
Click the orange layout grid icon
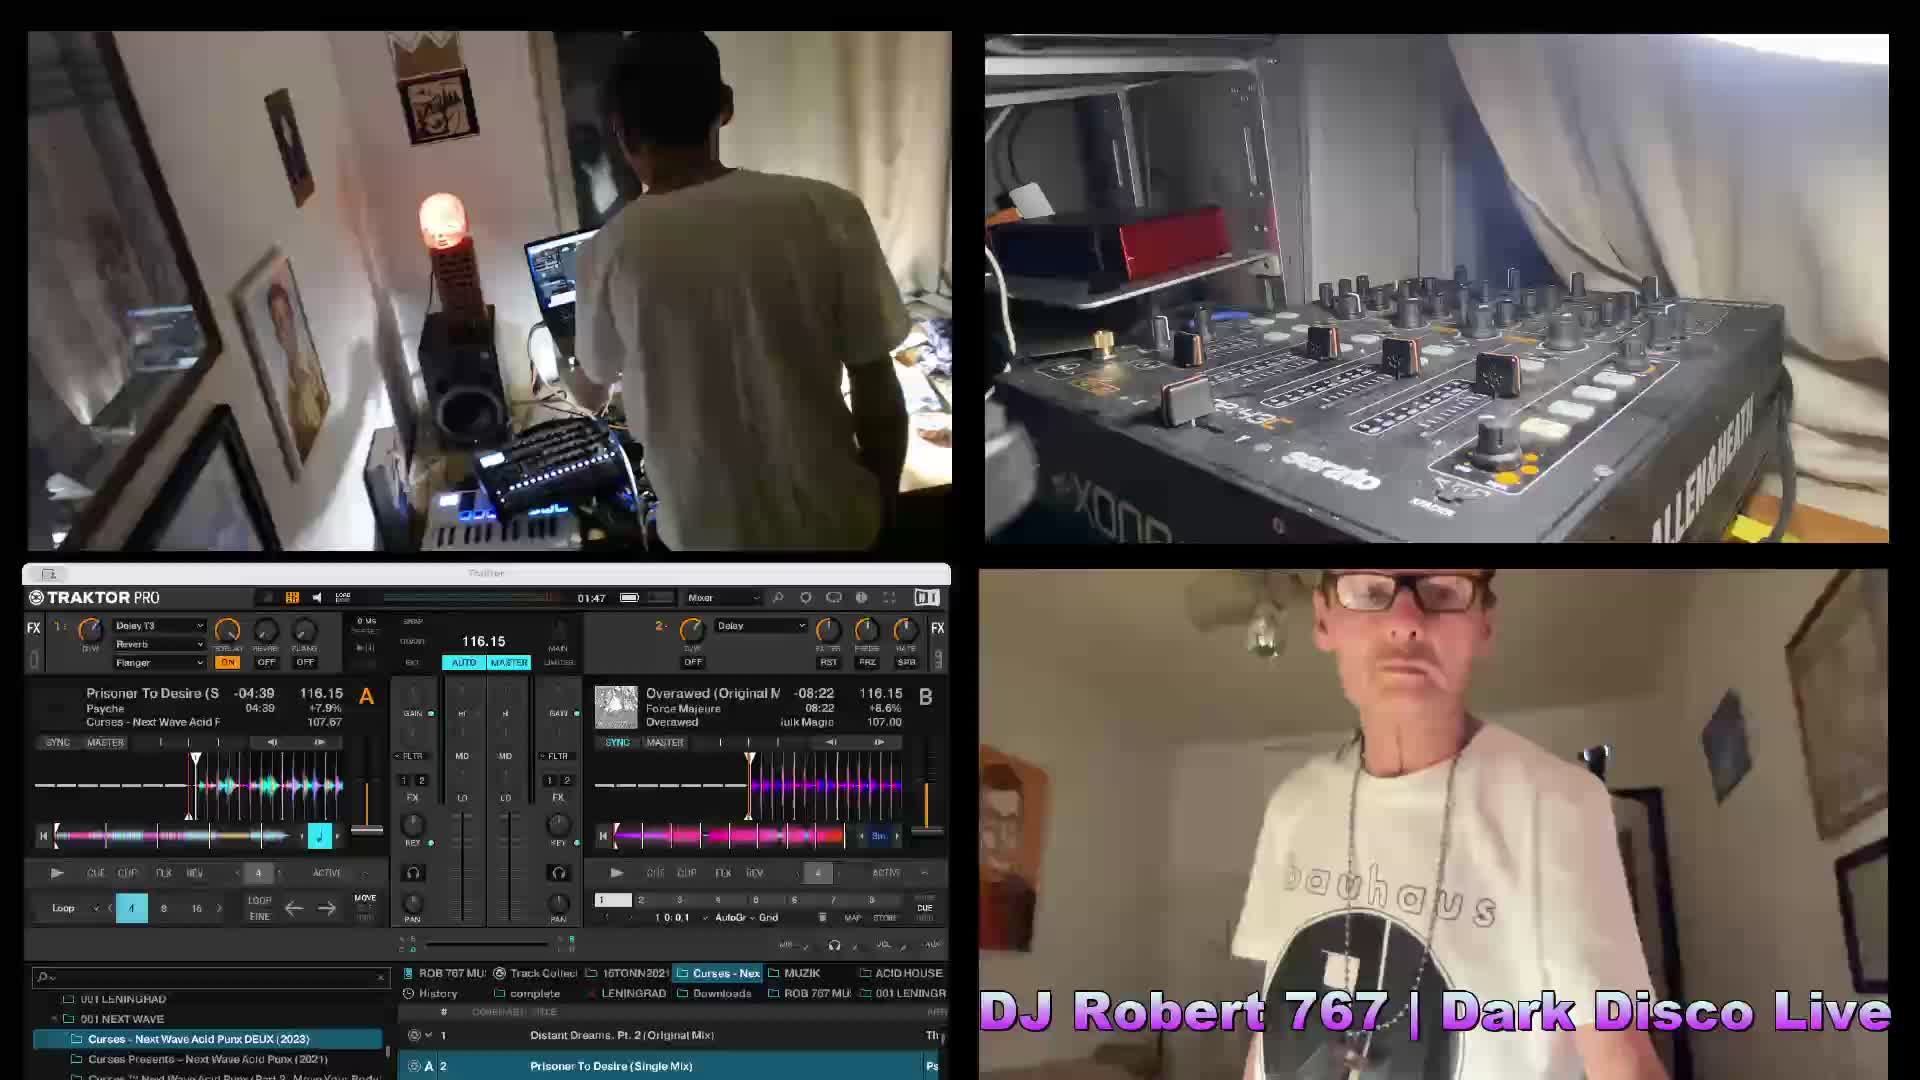[x=292, y=598]
